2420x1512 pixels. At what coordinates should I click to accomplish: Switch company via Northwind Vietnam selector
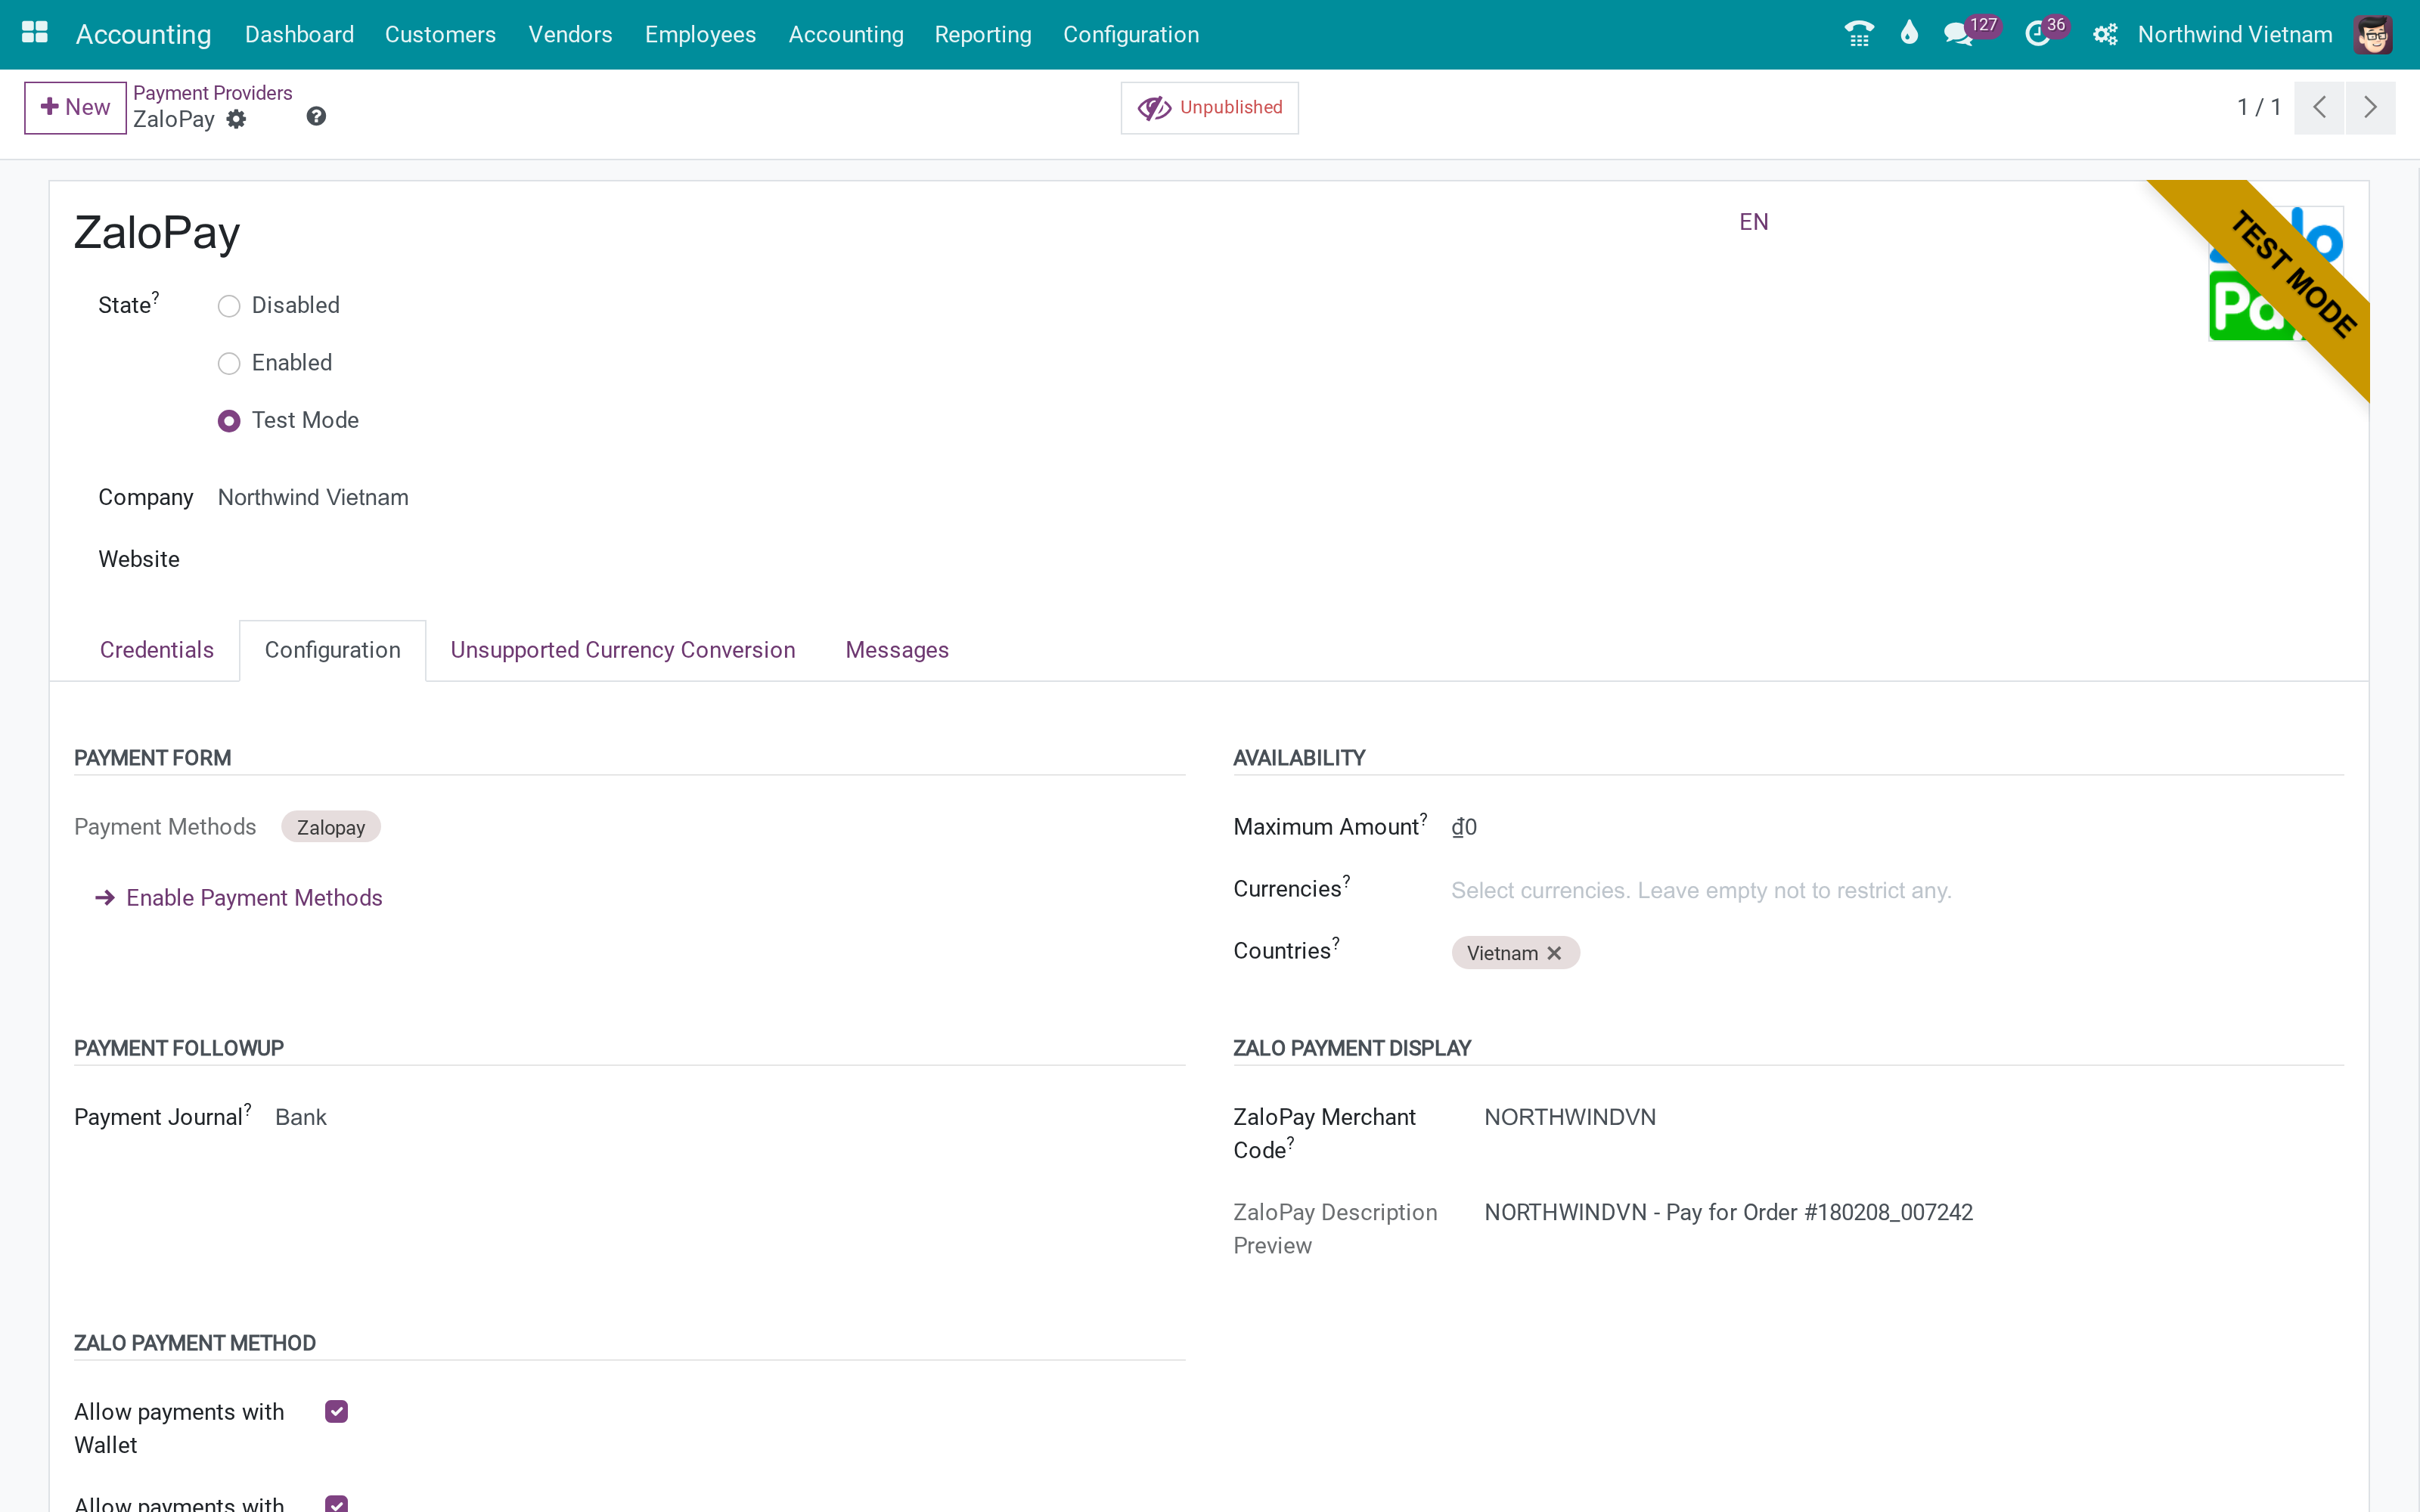2234,34
